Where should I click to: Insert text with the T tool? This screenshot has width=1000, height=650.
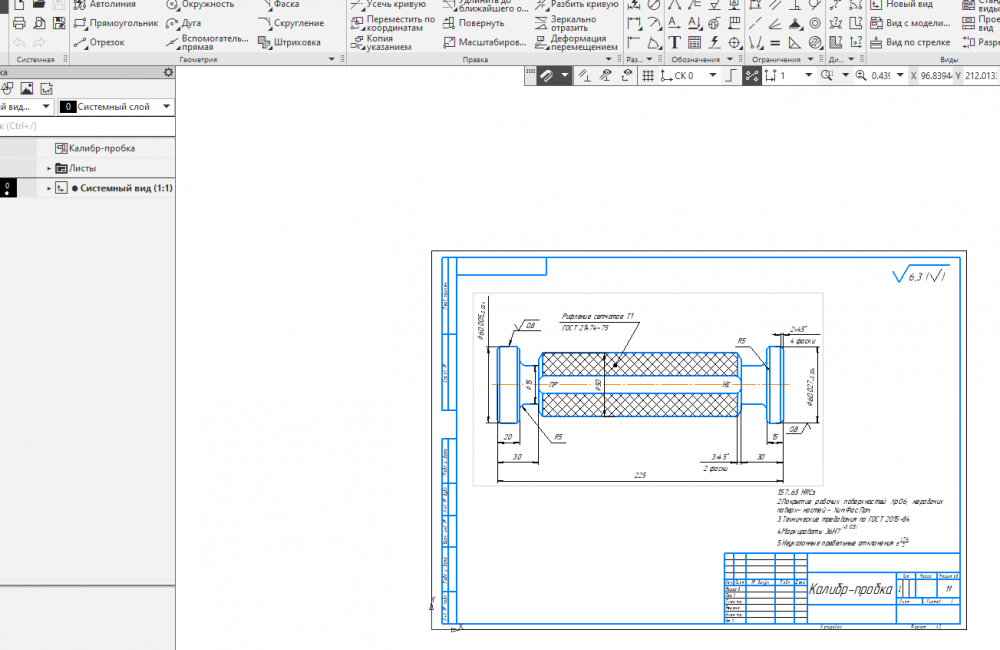[674, 42]
